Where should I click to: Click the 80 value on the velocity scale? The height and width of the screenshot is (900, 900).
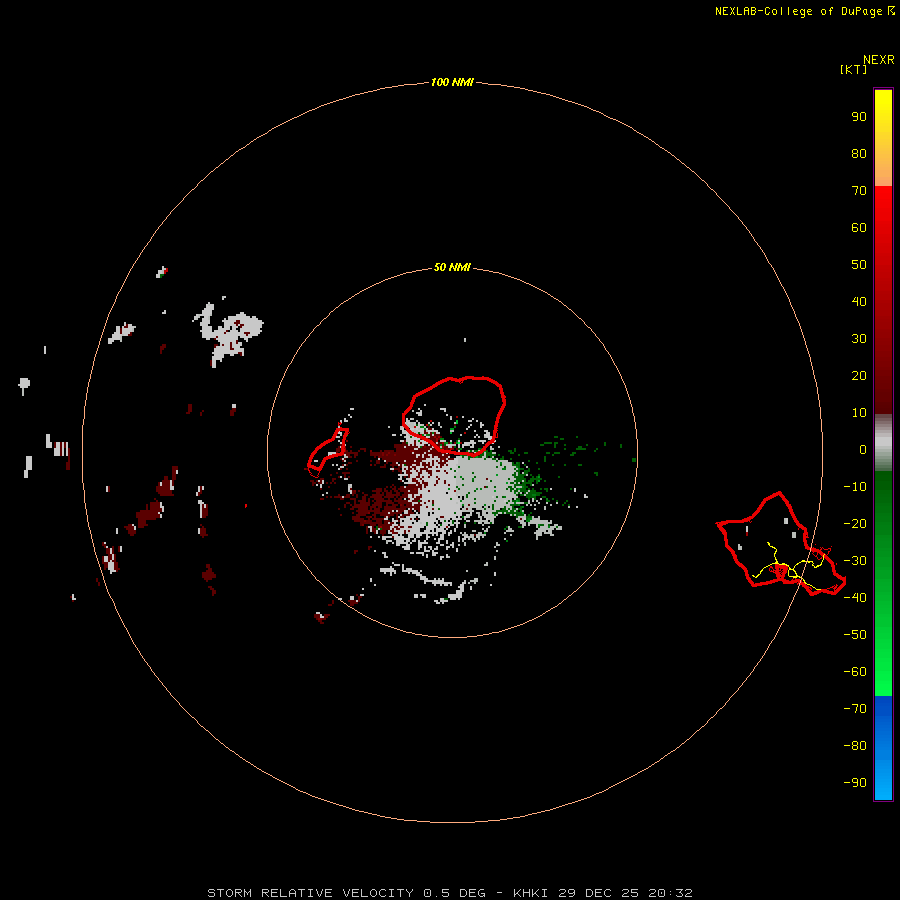[x=859, y=153]
